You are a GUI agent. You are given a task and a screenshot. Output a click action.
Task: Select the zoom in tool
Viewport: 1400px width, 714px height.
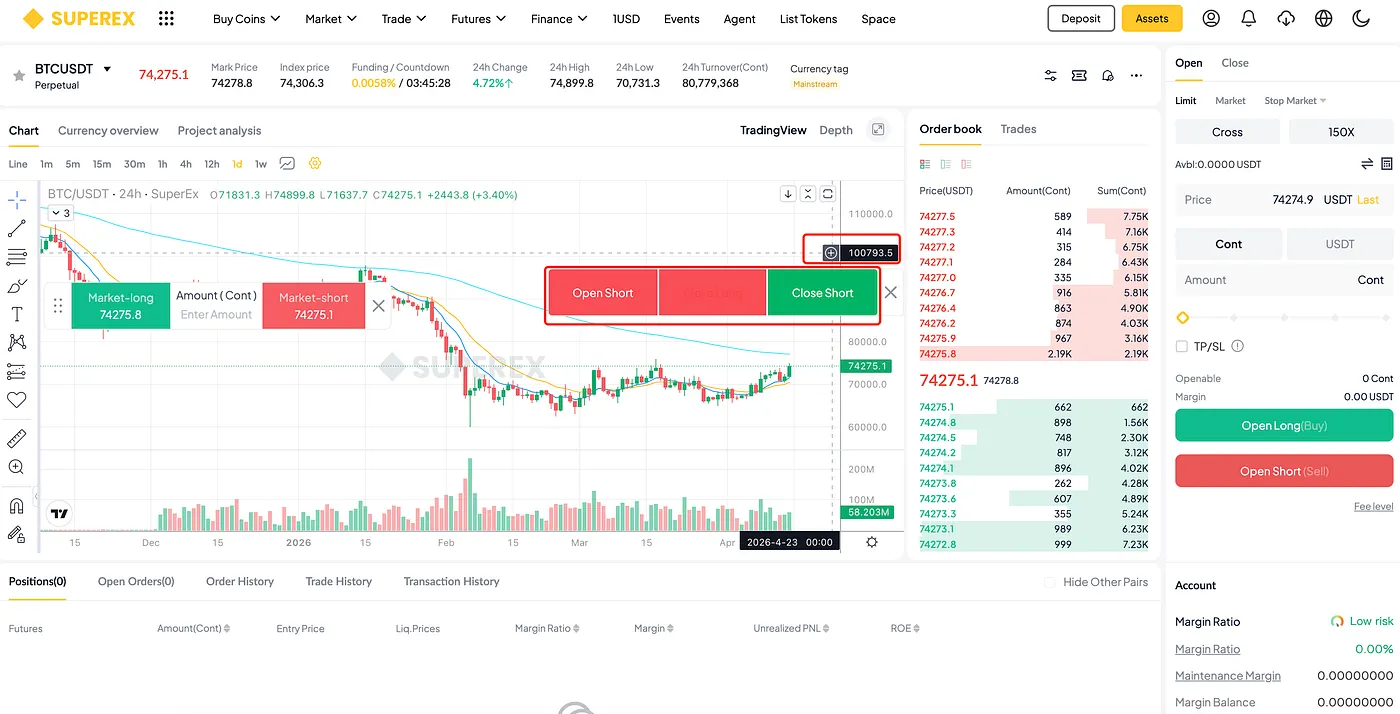[17, 467]
